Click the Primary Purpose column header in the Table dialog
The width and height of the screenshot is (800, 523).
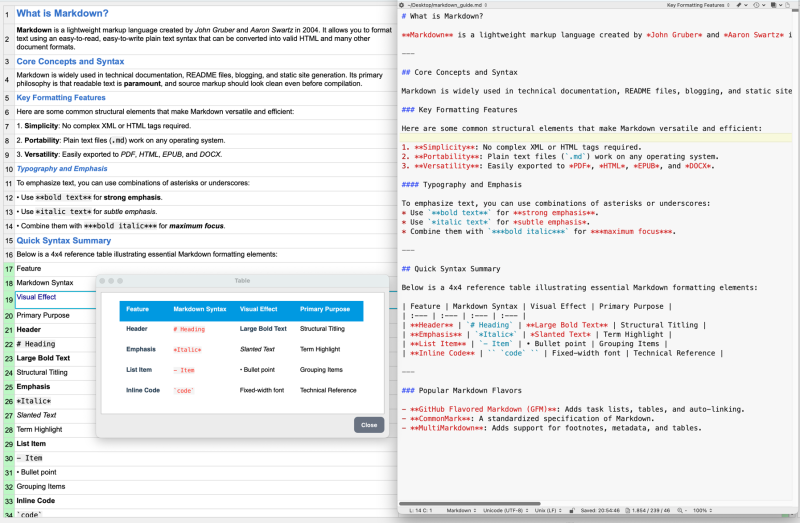click(x=325, y=309)
